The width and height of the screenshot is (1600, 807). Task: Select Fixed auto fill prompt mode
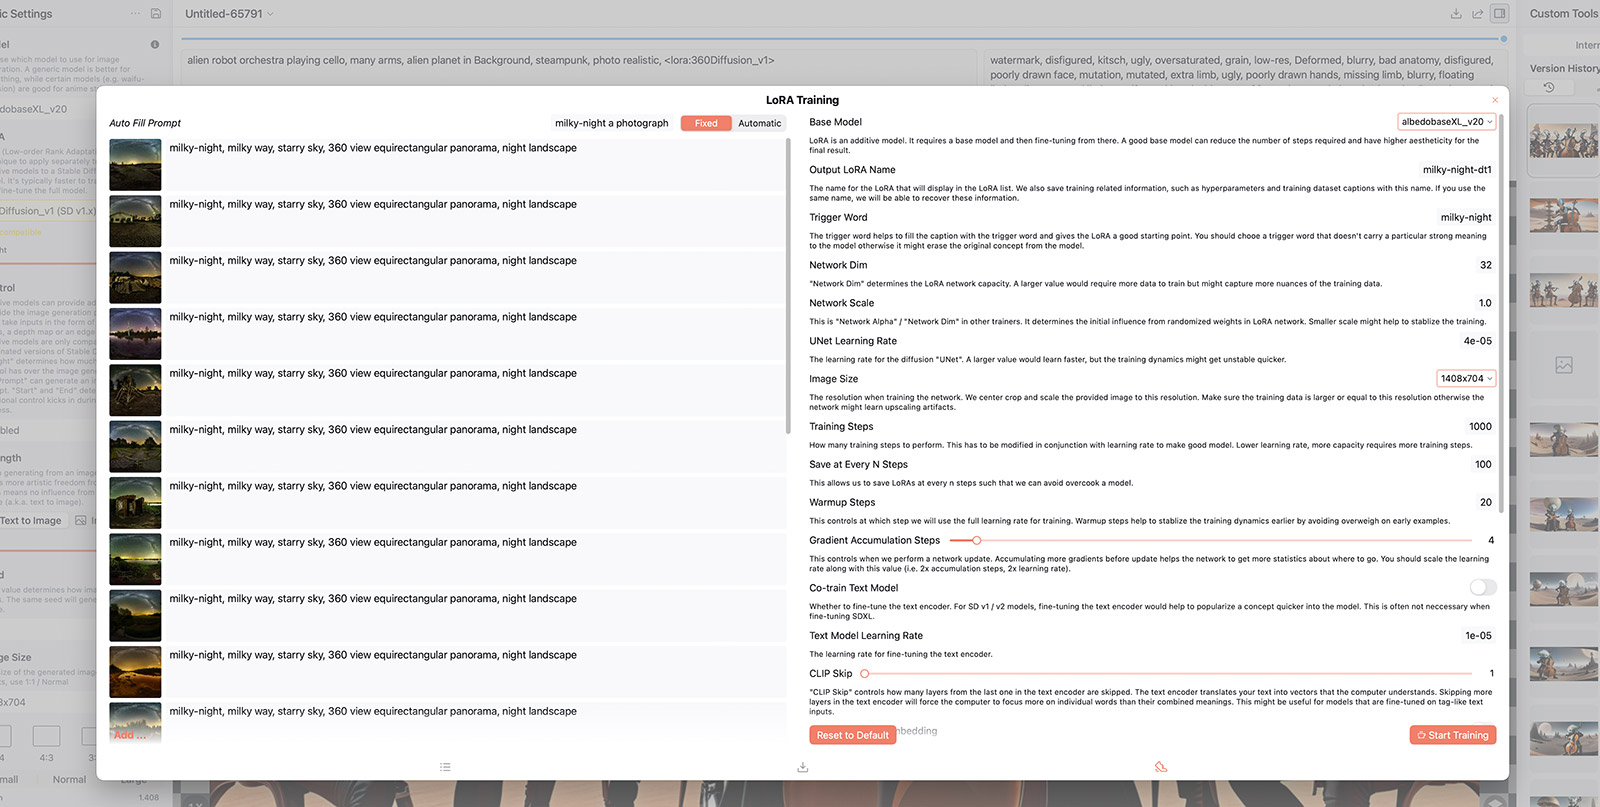(x=706, y=123)
